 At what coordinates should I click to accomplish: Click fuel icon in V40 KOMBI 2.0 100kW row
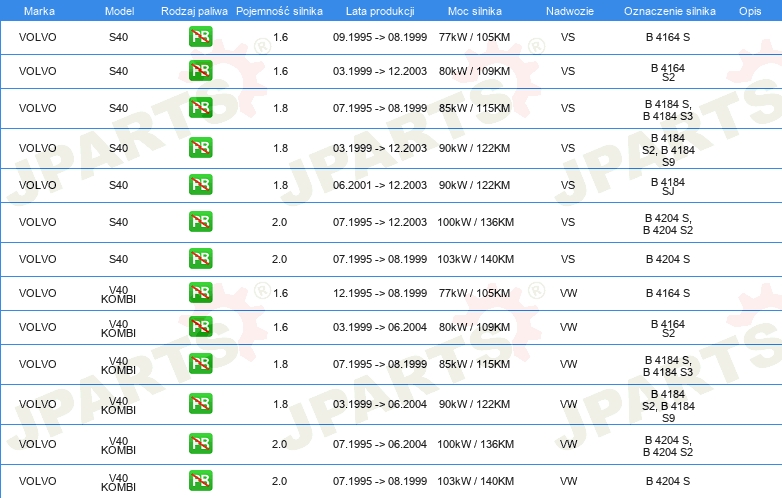[200, 444]
